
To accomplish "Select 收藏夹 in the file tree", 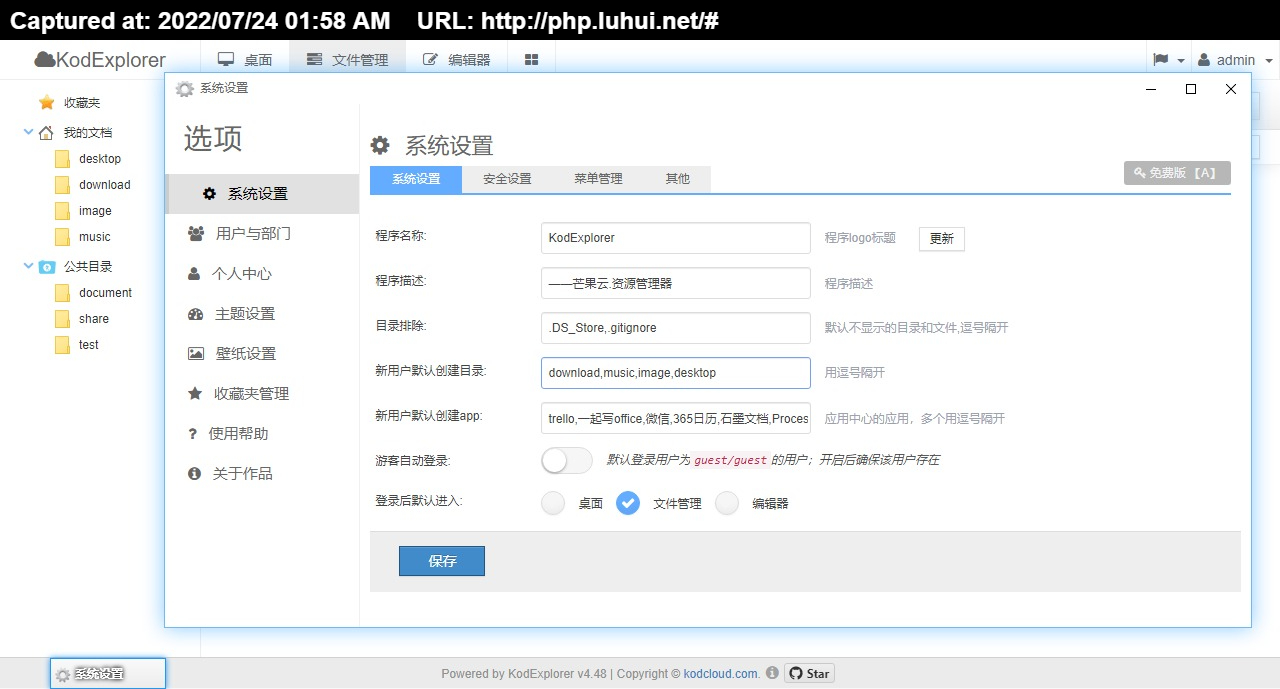I will click(82, 102).
